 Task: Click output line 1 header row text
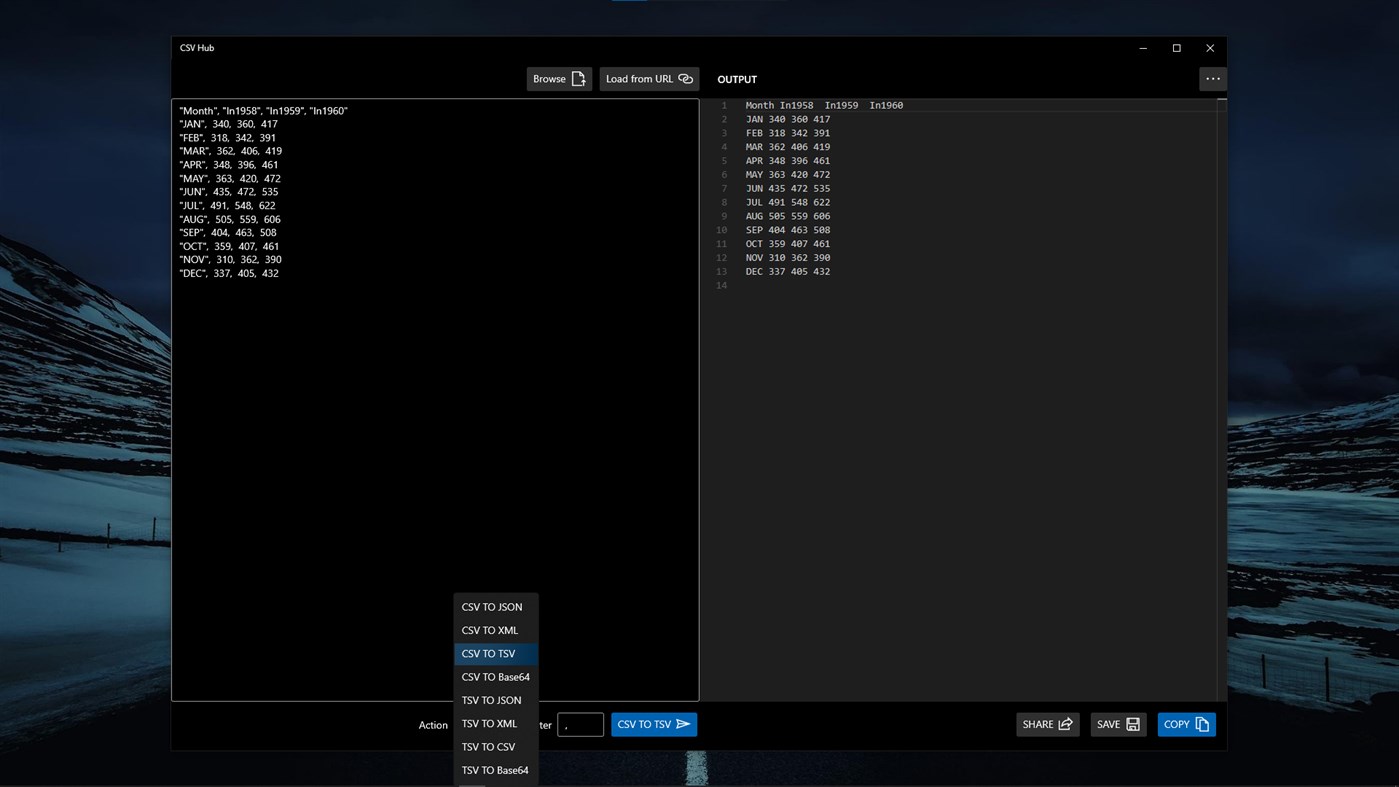pos(824,105)
